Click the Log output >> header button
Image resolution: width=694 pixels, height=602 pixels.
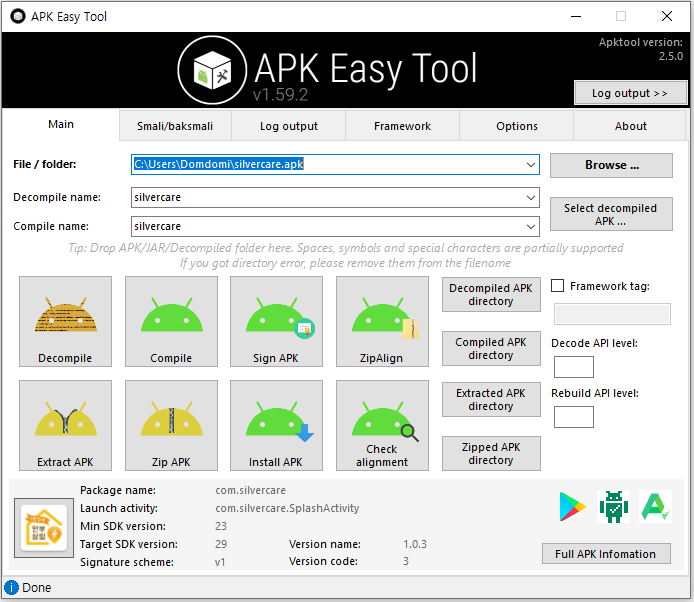point(630,93)
